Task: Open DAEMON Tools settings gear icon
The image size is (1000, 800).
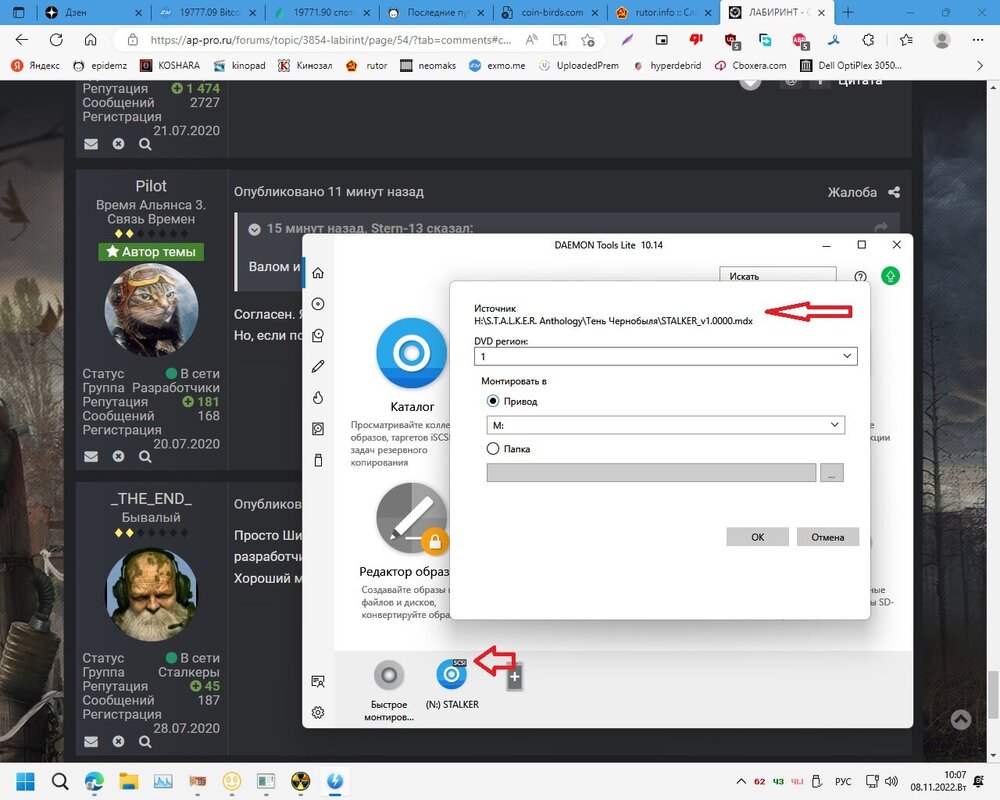Action: click(318, 713)
